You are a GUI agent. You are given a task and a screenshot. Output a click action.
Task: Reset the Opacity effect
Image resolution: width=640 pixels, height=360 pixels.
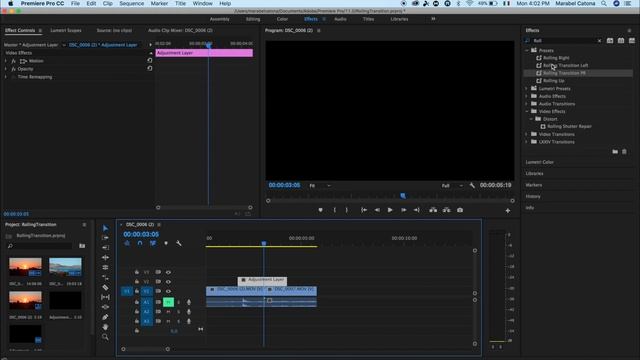tap(150, 69)
